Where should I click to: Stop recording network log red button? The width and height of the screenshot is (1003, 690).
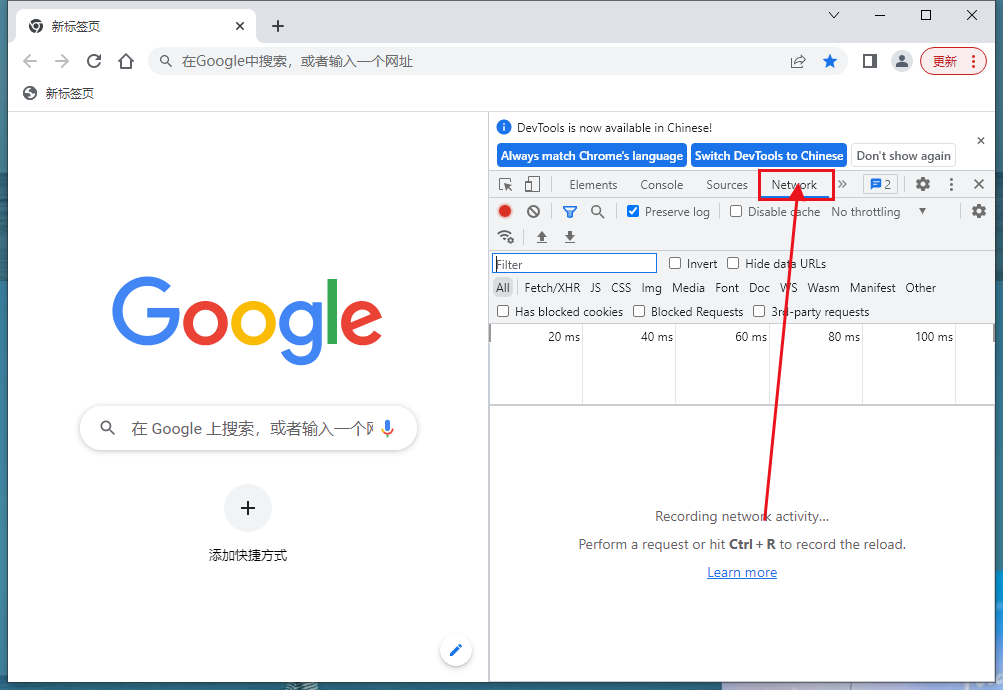point(505,211)
